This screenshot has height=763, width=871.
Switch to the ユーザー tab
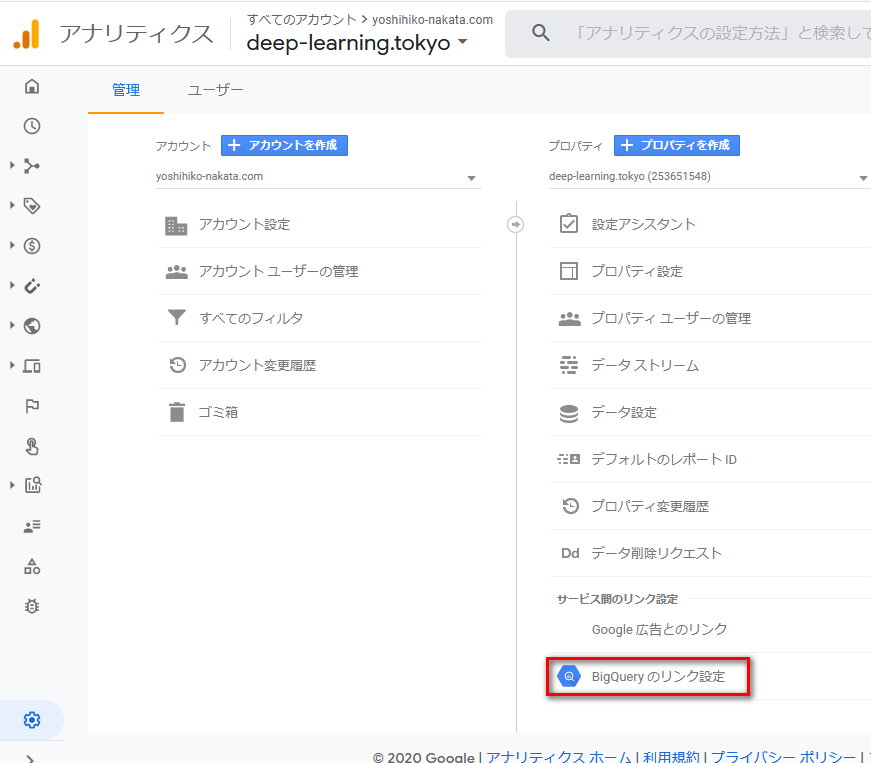tap(215, 90)
